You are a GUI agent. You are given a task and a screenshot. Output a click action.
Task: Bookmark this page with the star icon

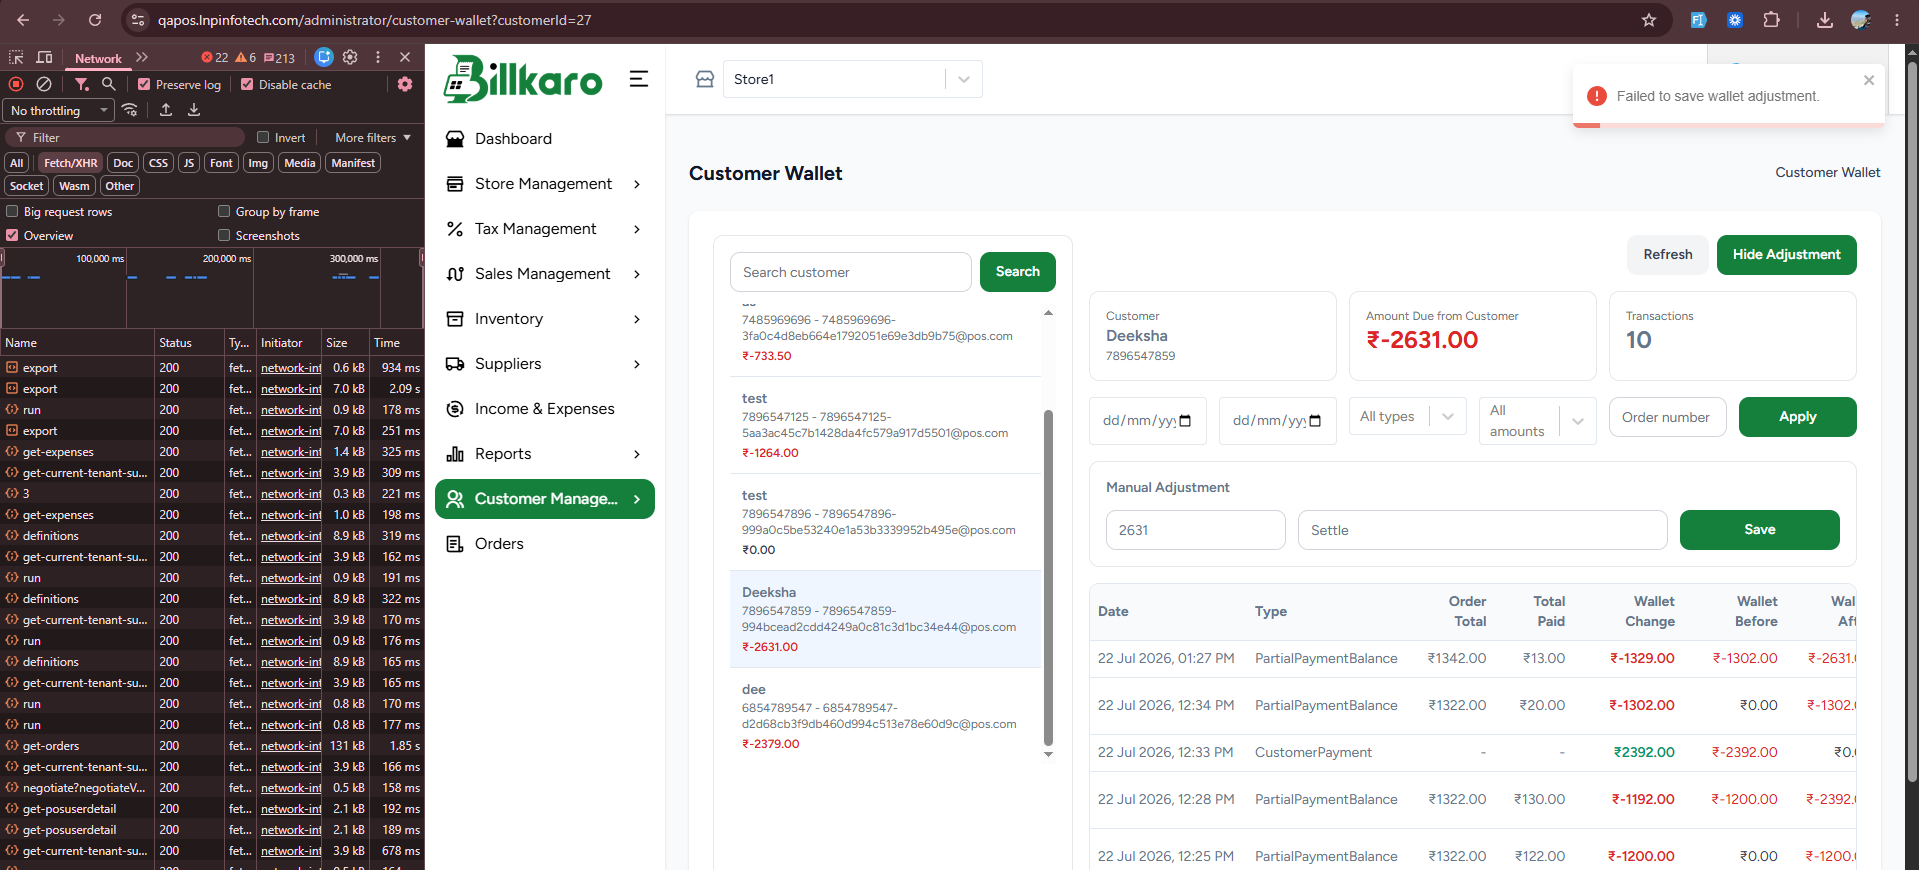[x=1649, y=20]
